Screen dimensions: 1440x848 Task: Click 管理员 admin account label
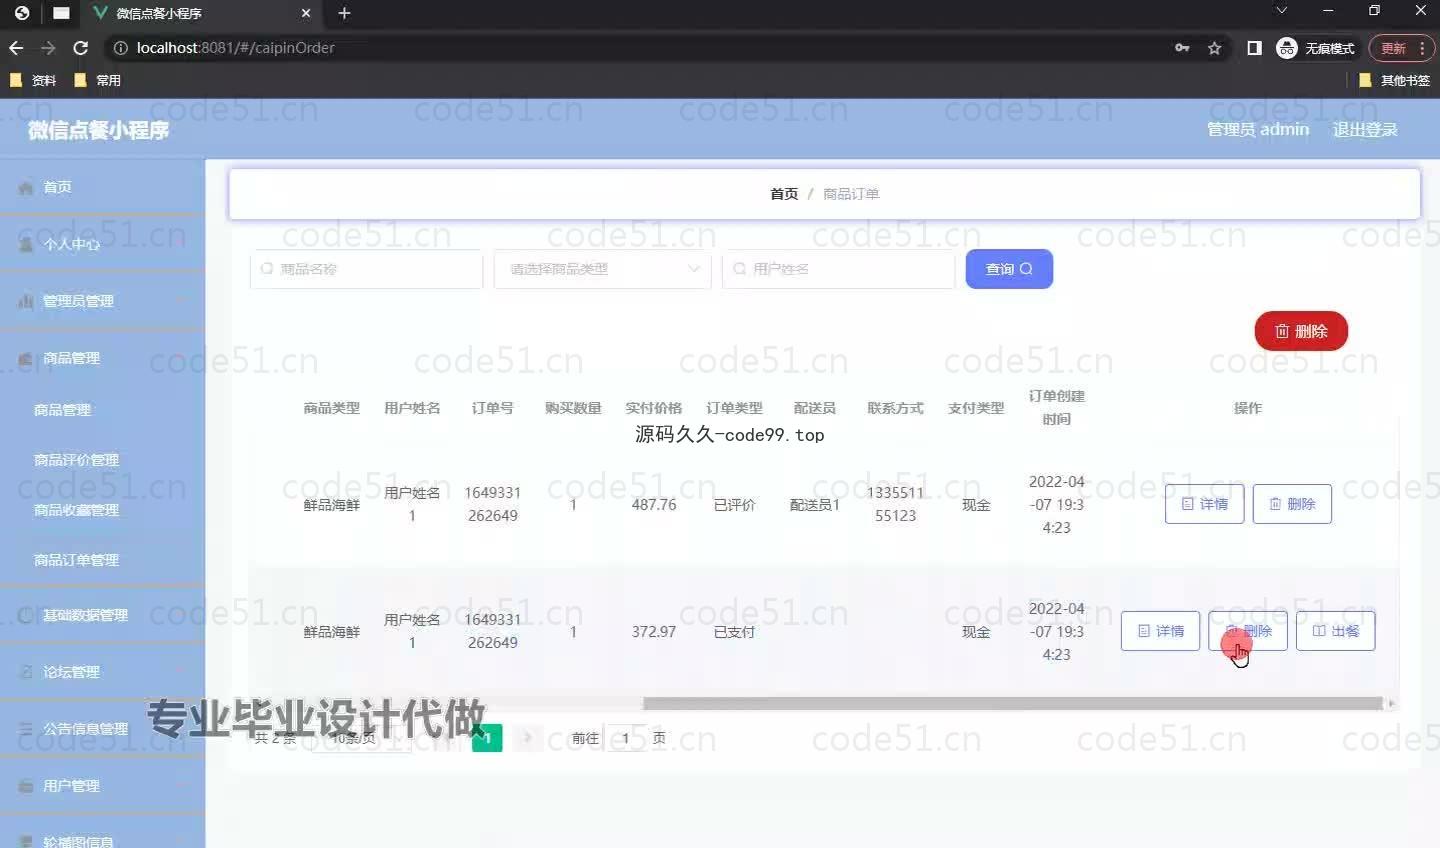(x=1258, y=129)
